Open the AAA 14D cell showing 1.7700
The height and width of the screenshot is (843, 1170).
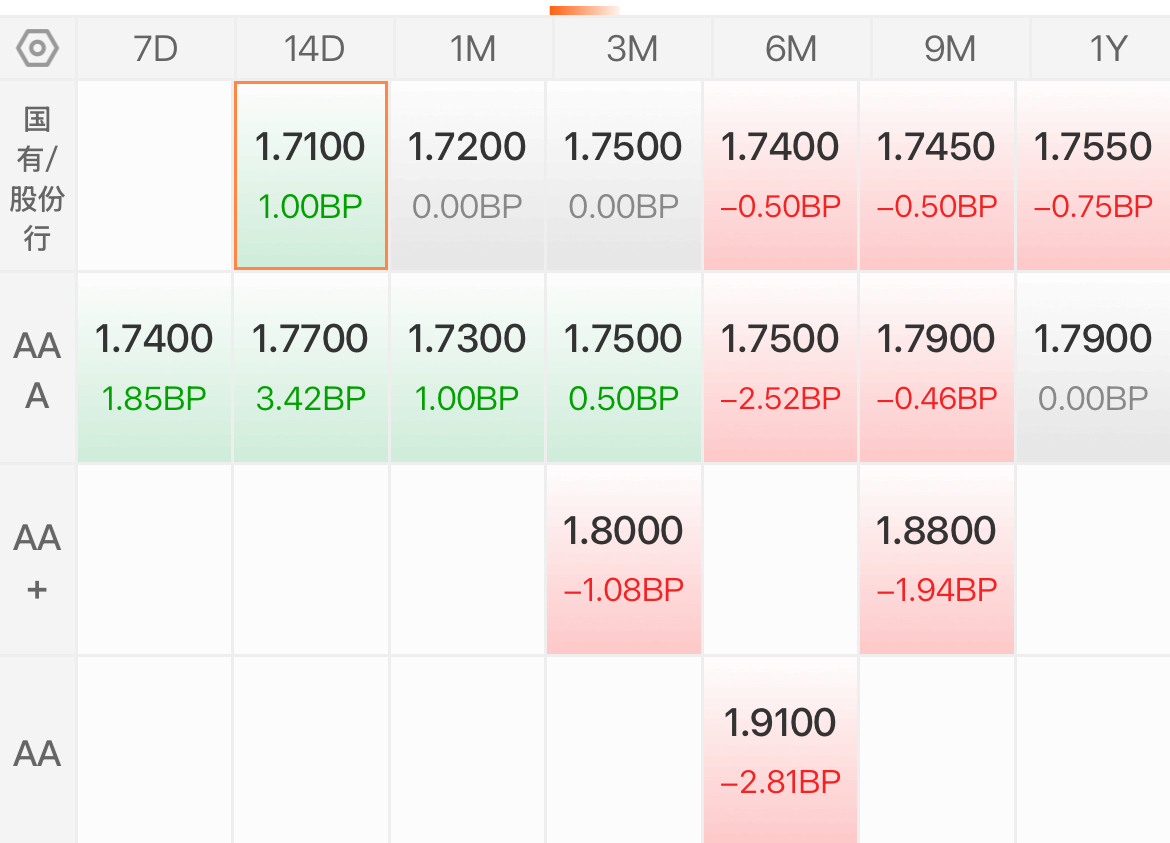coord(311,368)
